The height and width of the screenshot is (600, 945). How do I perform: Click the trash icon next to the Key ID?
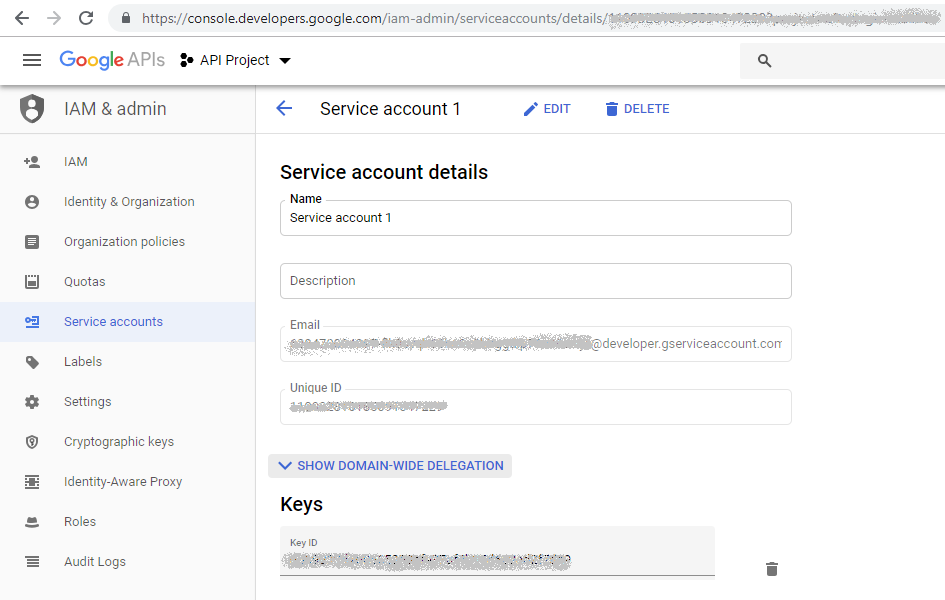(771, 569)
